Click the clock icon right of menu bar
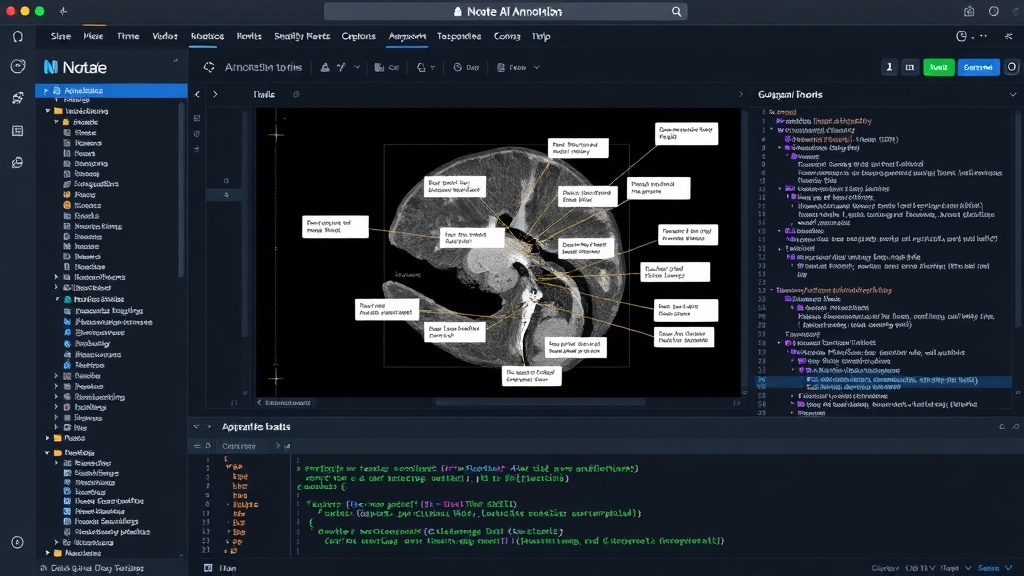The width and height of the screenshot is (1024, 576). click(x=961, y=37)
